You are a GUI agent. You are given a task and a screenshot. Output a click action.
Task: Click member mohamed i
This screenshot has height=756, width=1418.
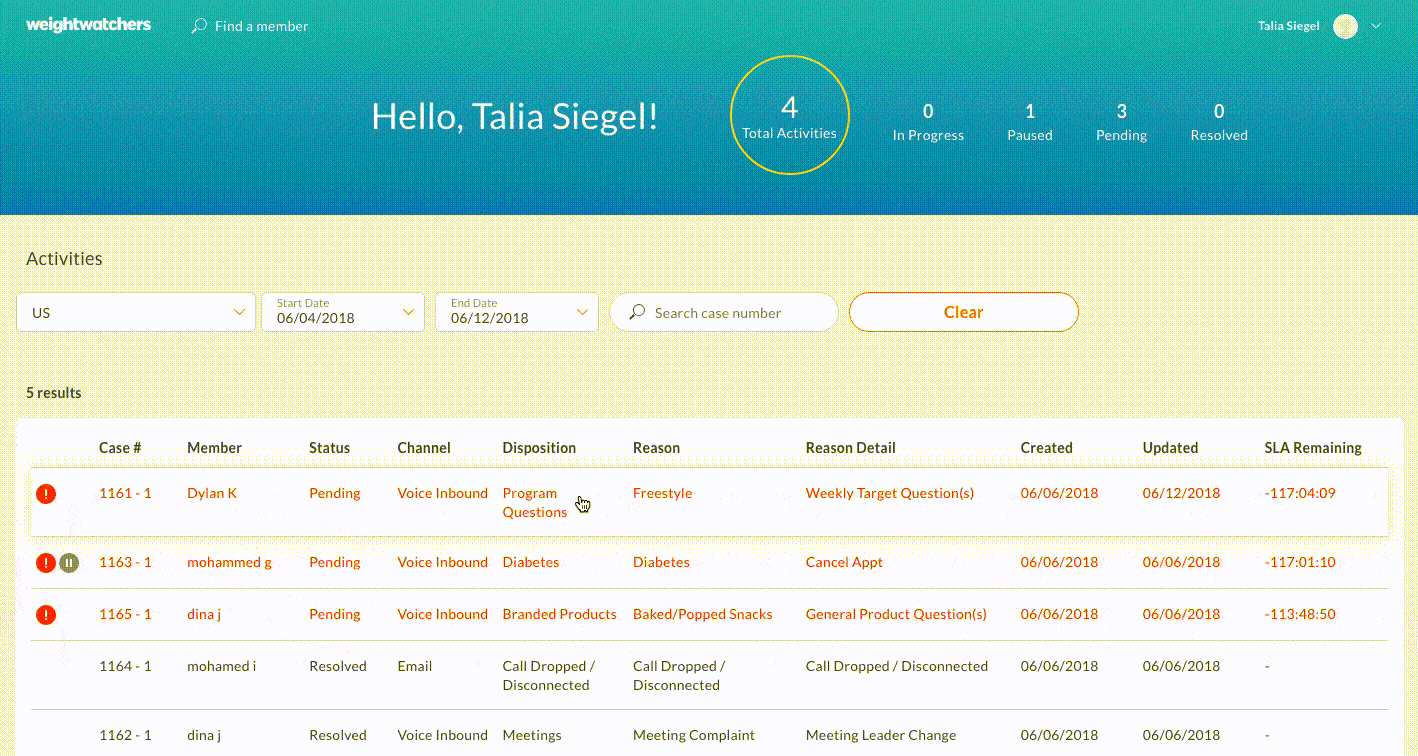[x=221, y=666]
